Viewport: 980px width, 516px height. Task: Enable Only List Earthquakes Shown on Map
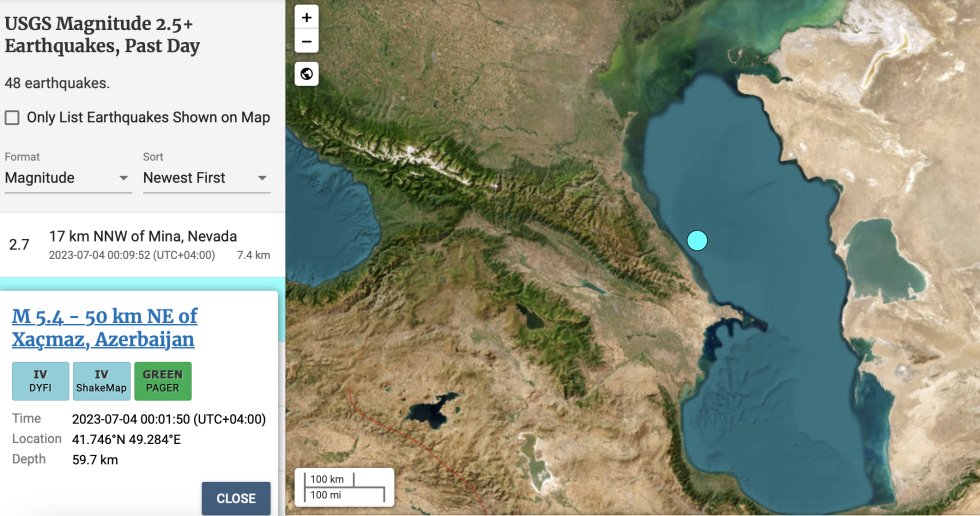point(12,117)
